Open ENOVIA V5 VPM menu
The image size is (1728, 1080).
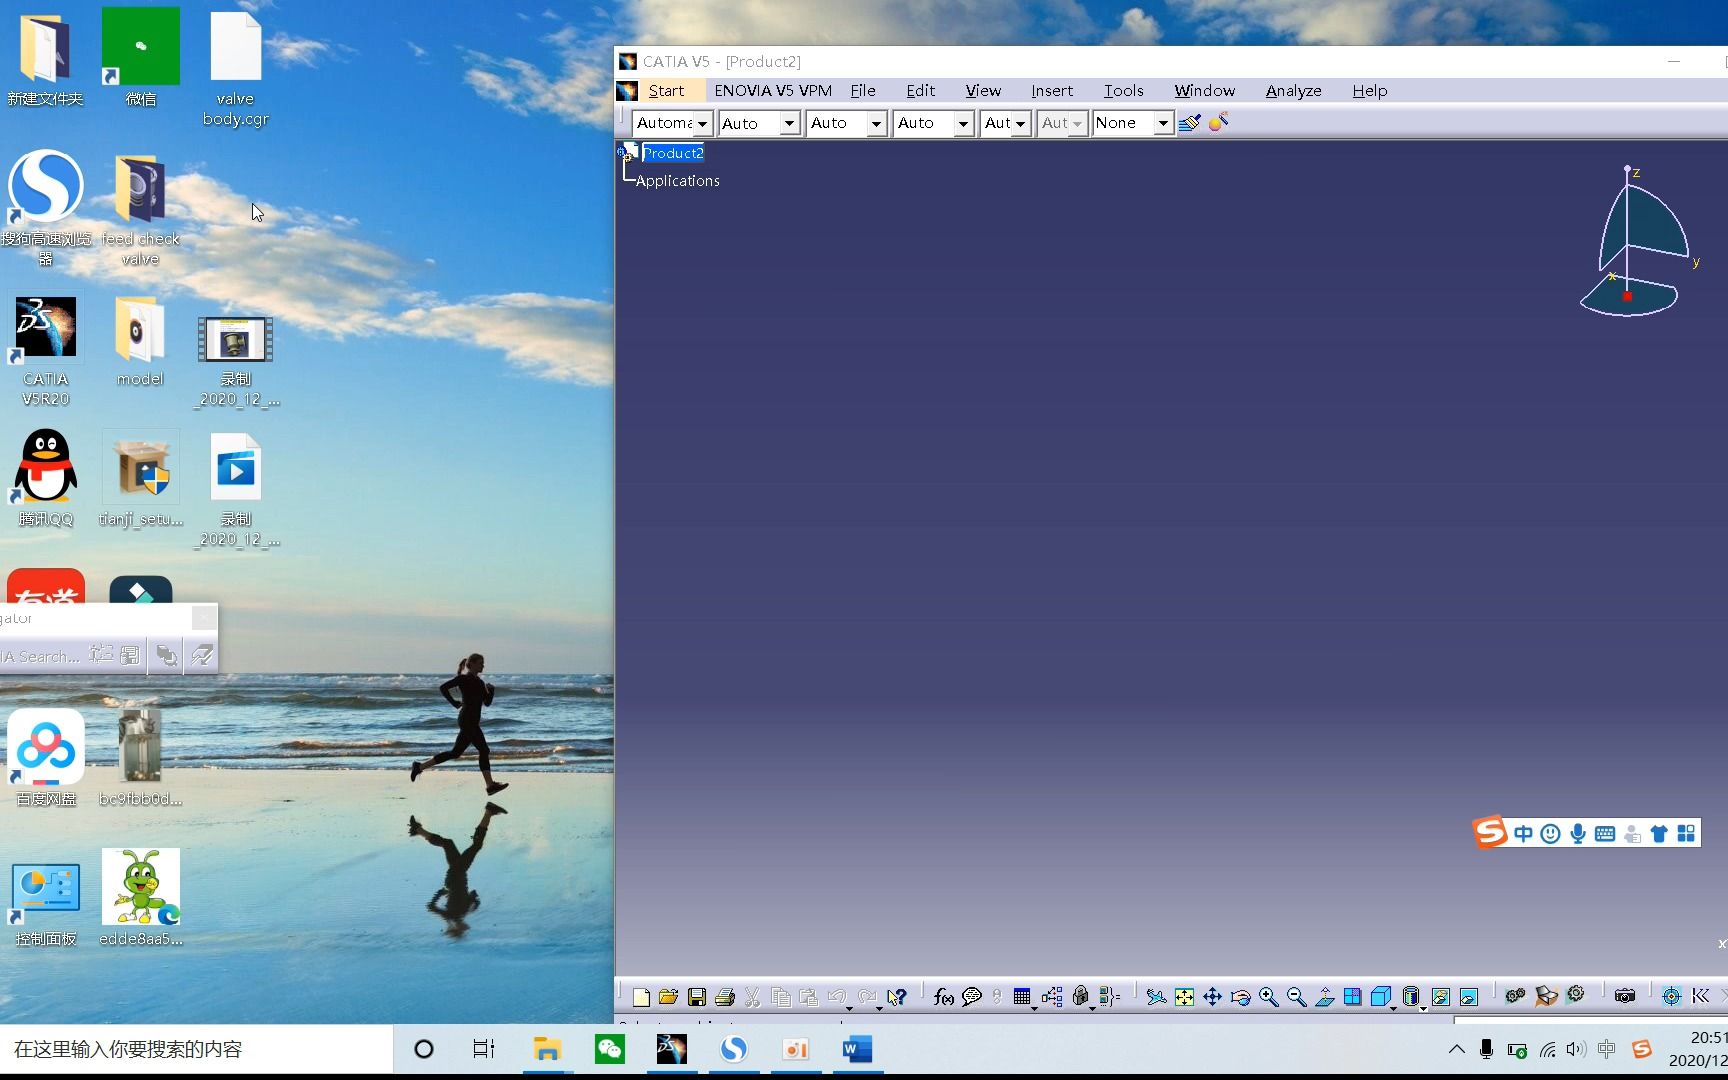pyautogui.click(x=773, y=91)
